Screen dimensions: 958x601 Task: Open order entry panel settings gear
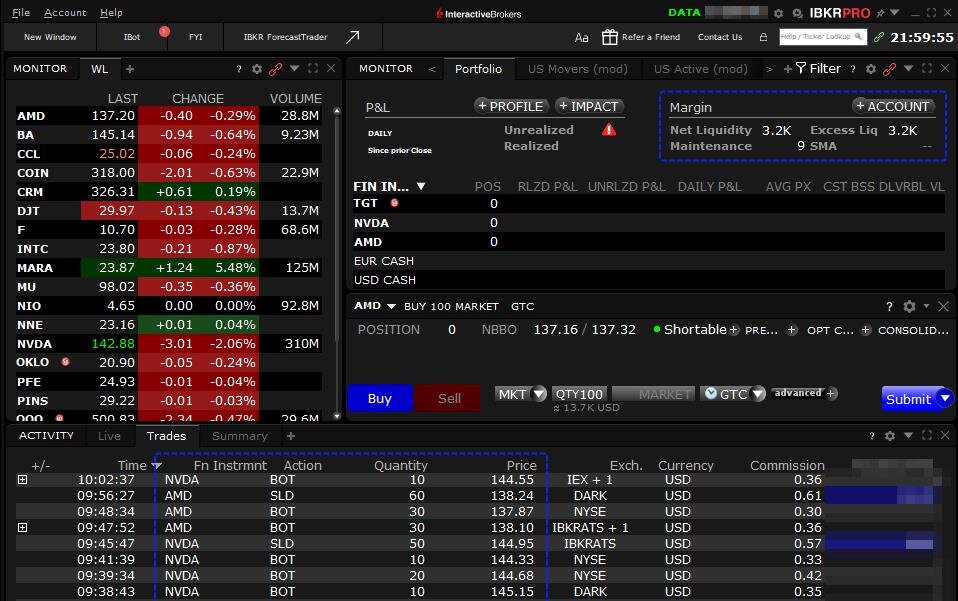click(x=909, y=306)
